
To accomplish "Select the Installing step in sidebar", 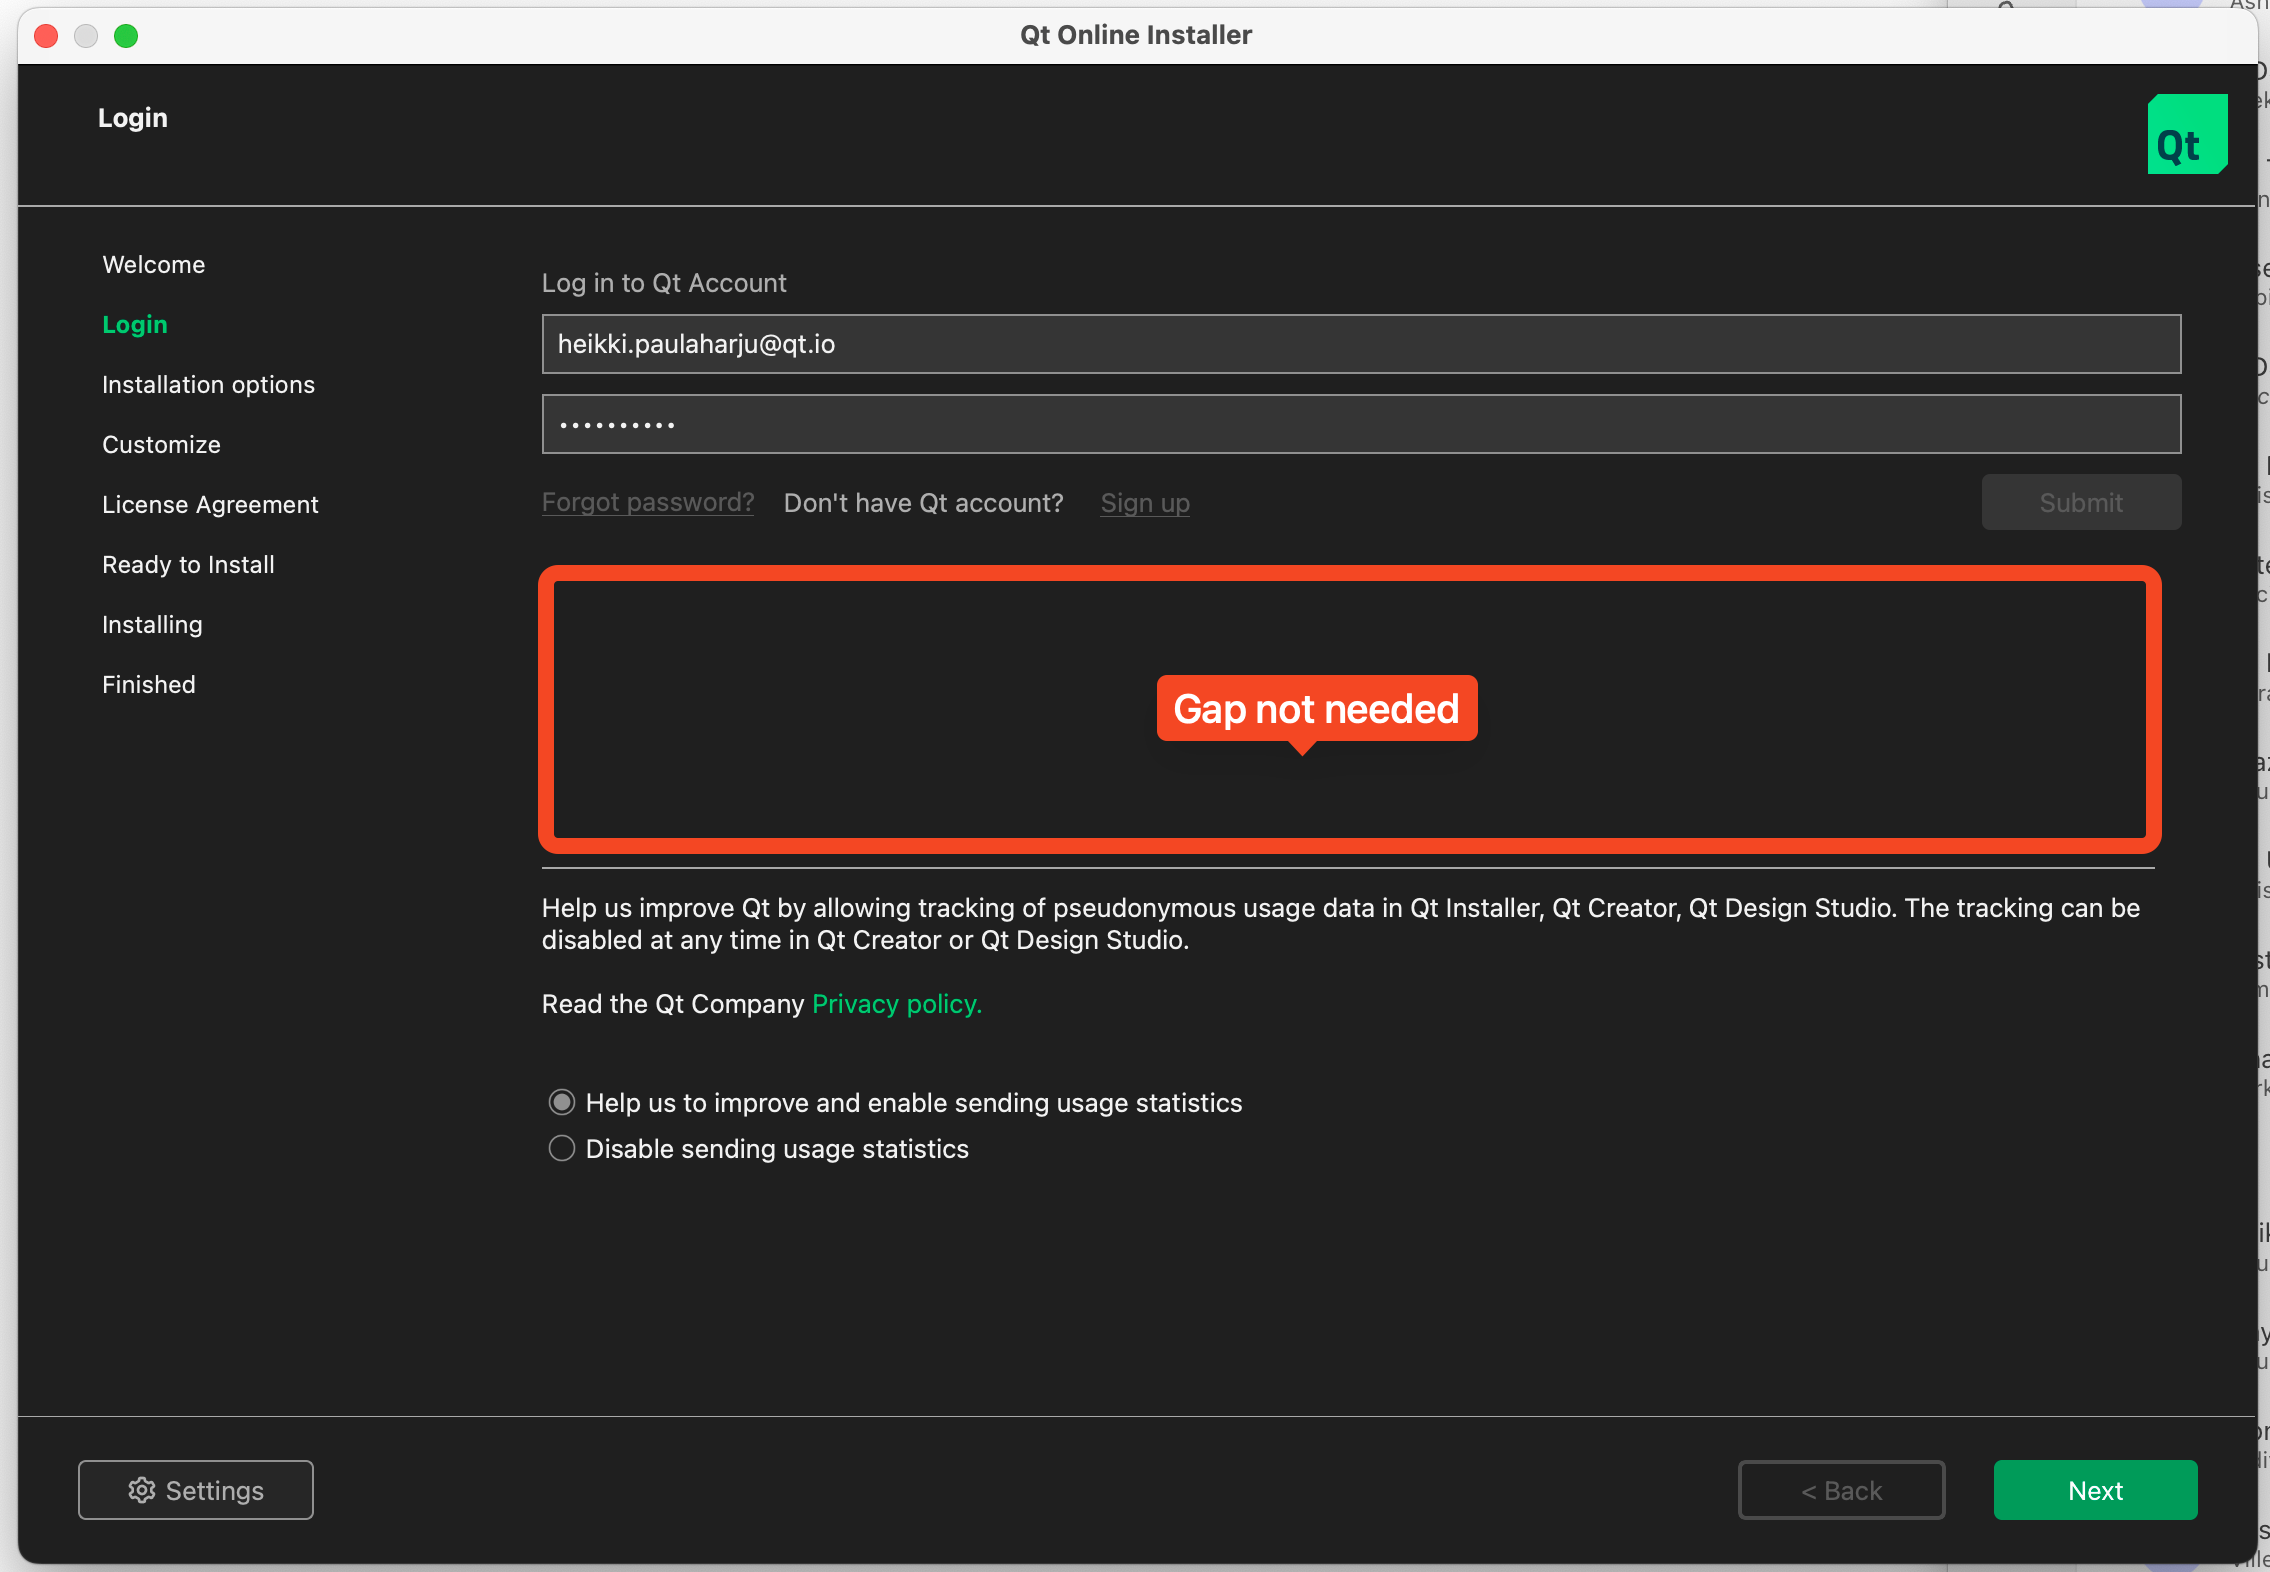I will click(152, 625).
